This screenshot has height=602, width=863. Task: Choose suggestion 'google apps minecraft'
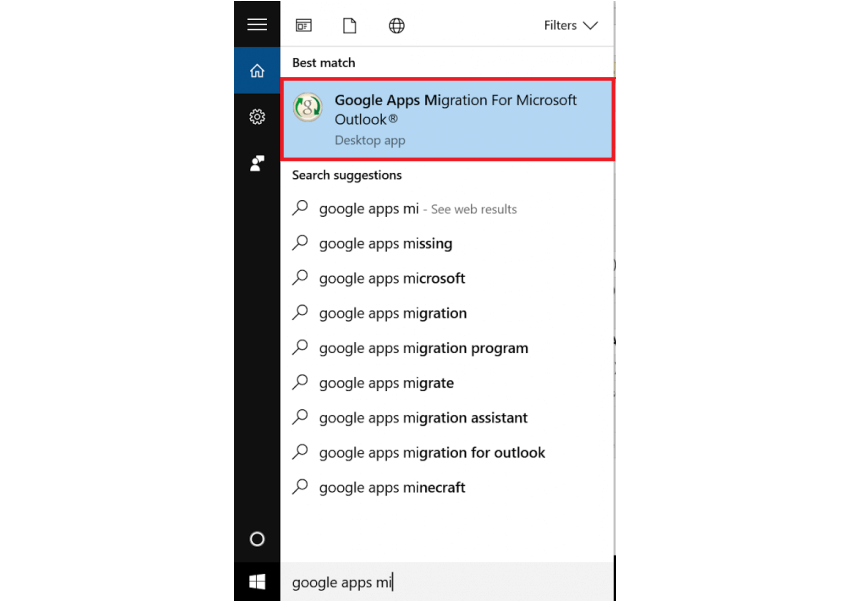pyautogui.click(x=447, y=488)
